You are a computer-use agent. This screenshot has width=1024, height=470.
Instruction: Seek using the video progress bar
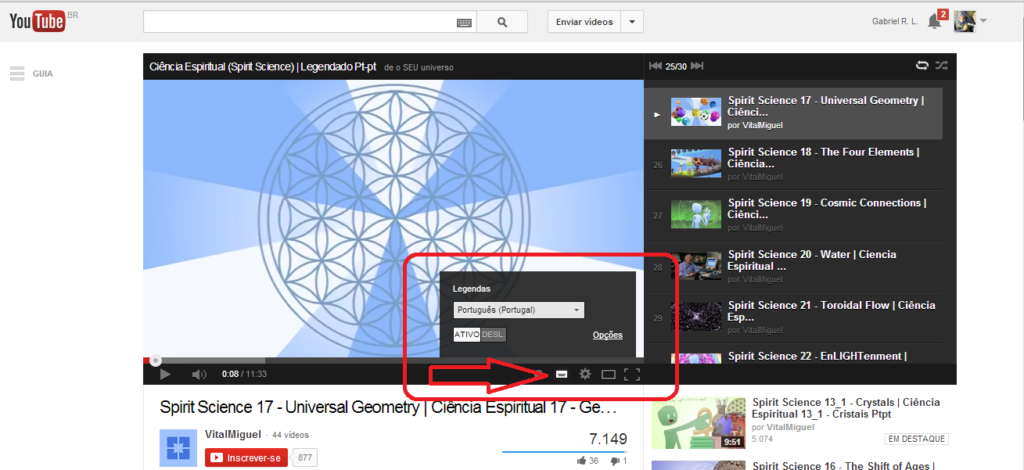tap(393, 360)
